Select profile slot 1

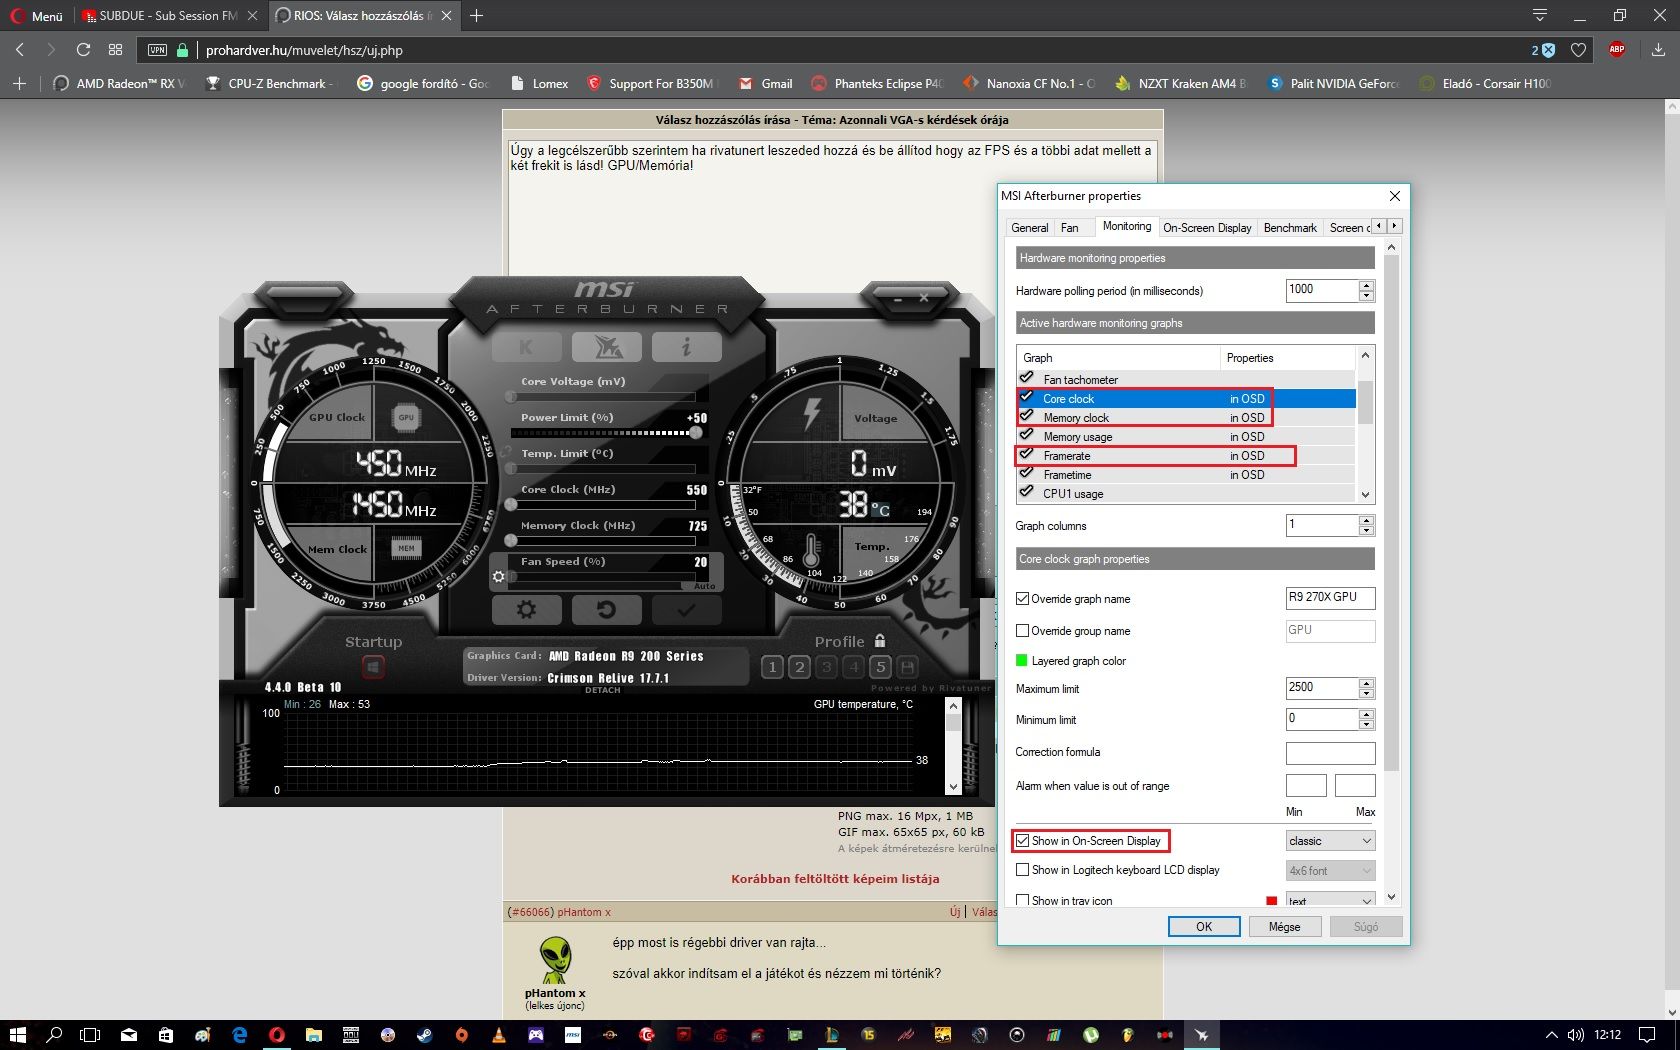772,667
